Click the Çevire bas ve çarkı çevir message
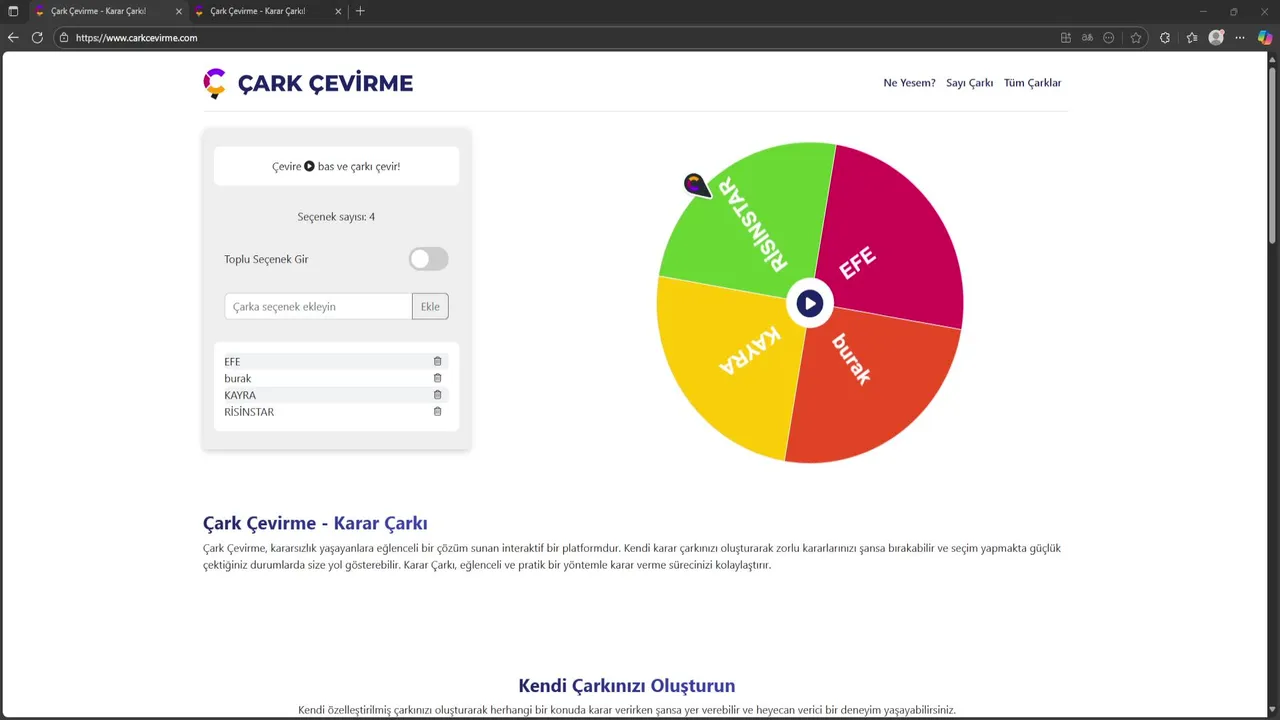Viewport: 1280px width, 720px height. 336,166
